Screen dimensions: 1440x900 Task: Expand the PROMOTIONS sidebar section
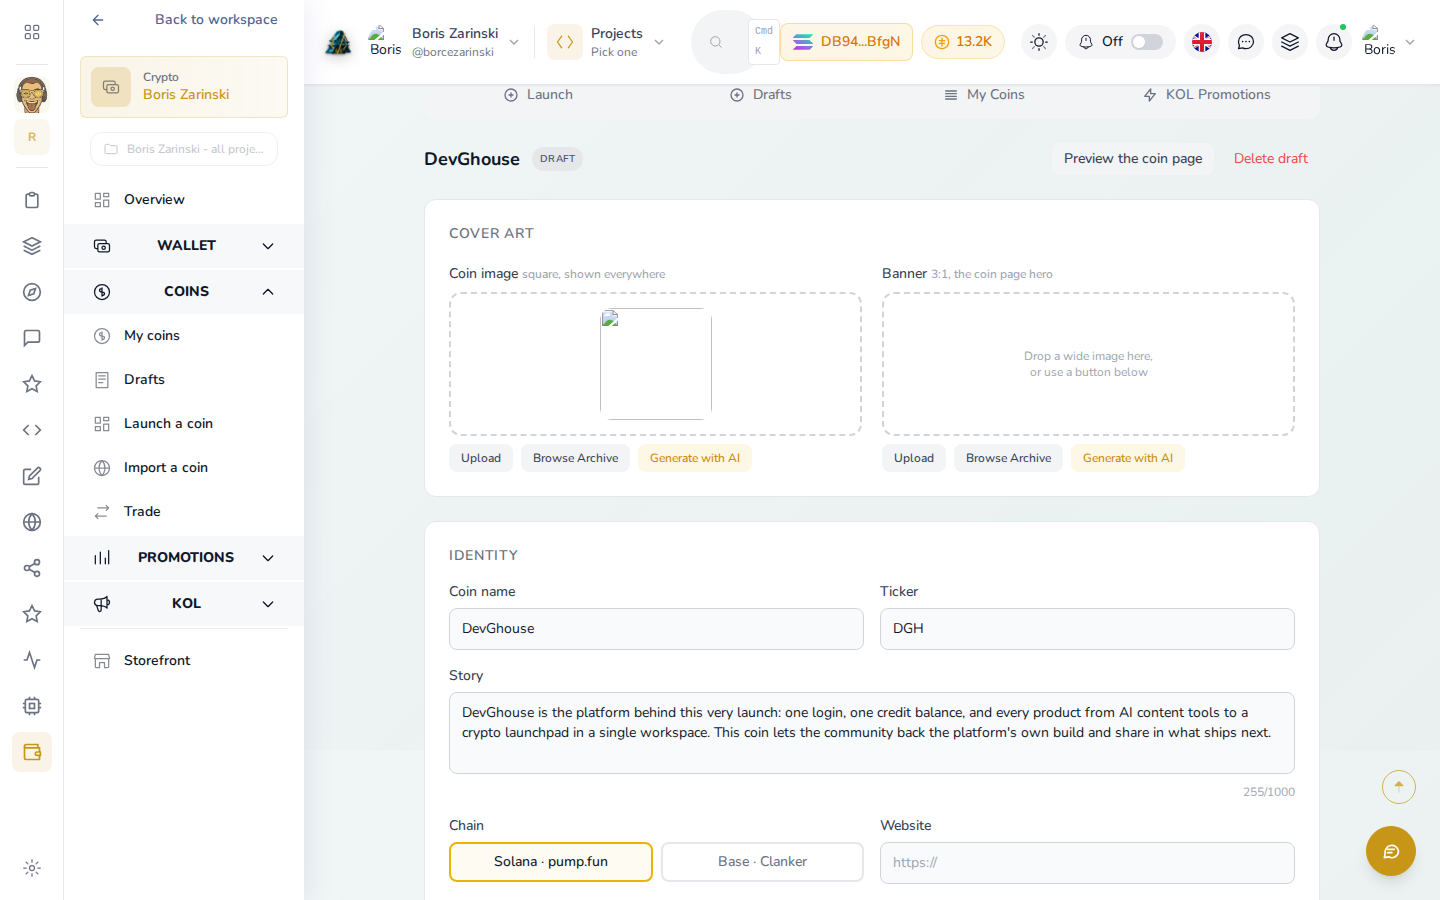point(184,558)
